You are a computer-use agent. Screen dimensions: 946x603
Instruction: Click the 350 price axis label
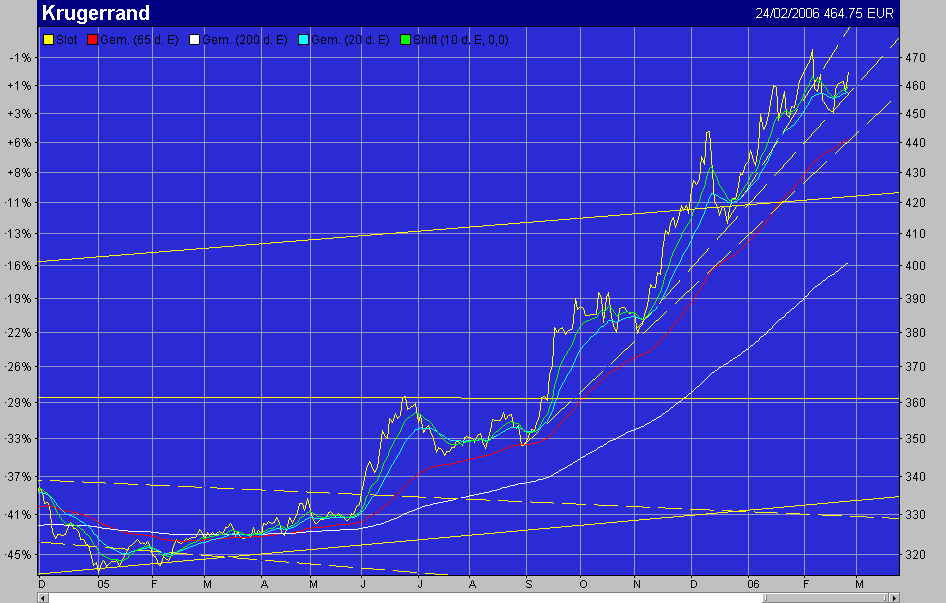915,439
